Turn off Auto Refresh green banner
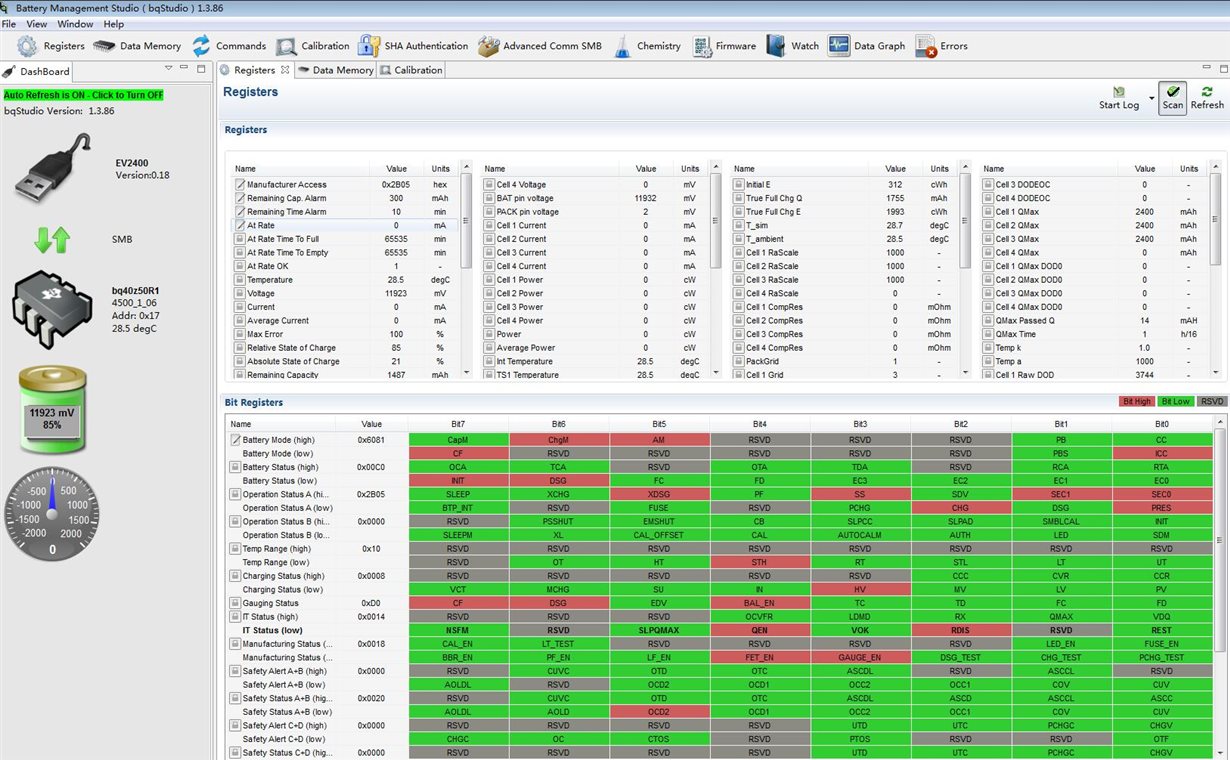Screen dimensions: 1230x760 click(83, 95)
